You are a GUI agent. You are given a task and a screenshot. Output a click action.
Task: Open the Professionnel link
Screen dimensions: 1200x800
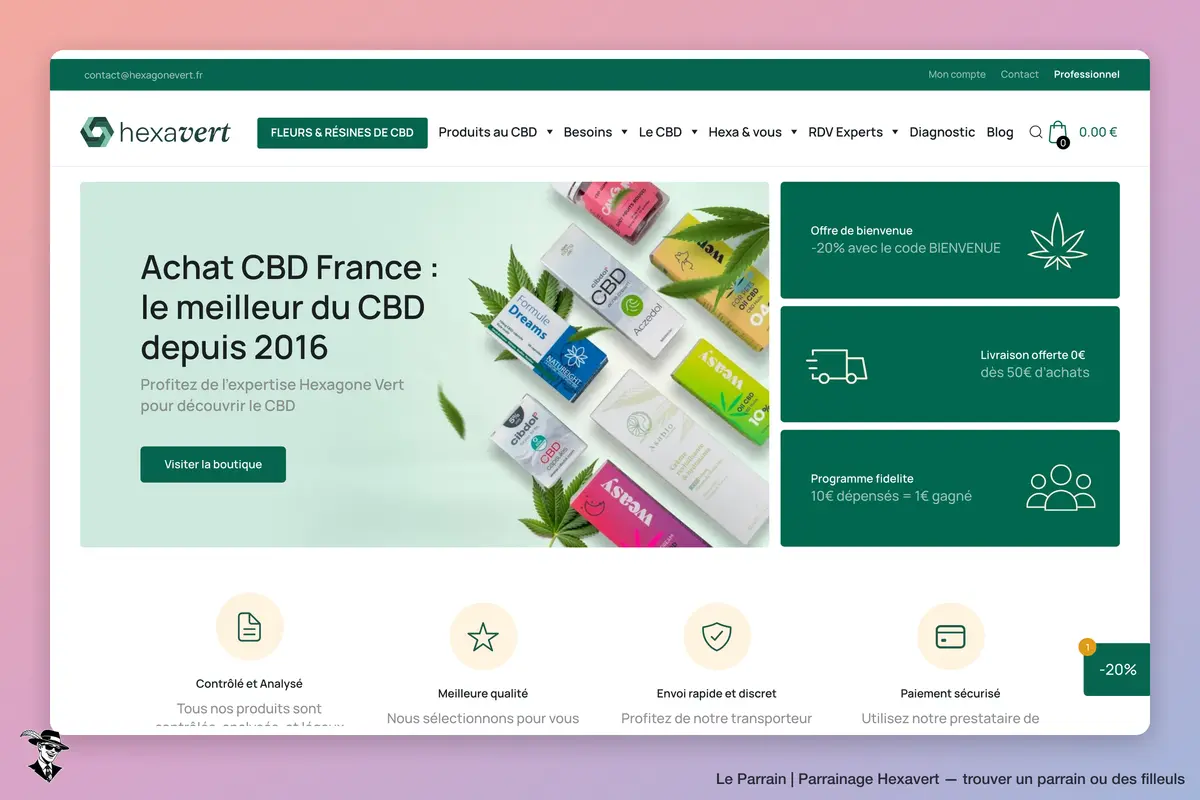[1087, 74]
